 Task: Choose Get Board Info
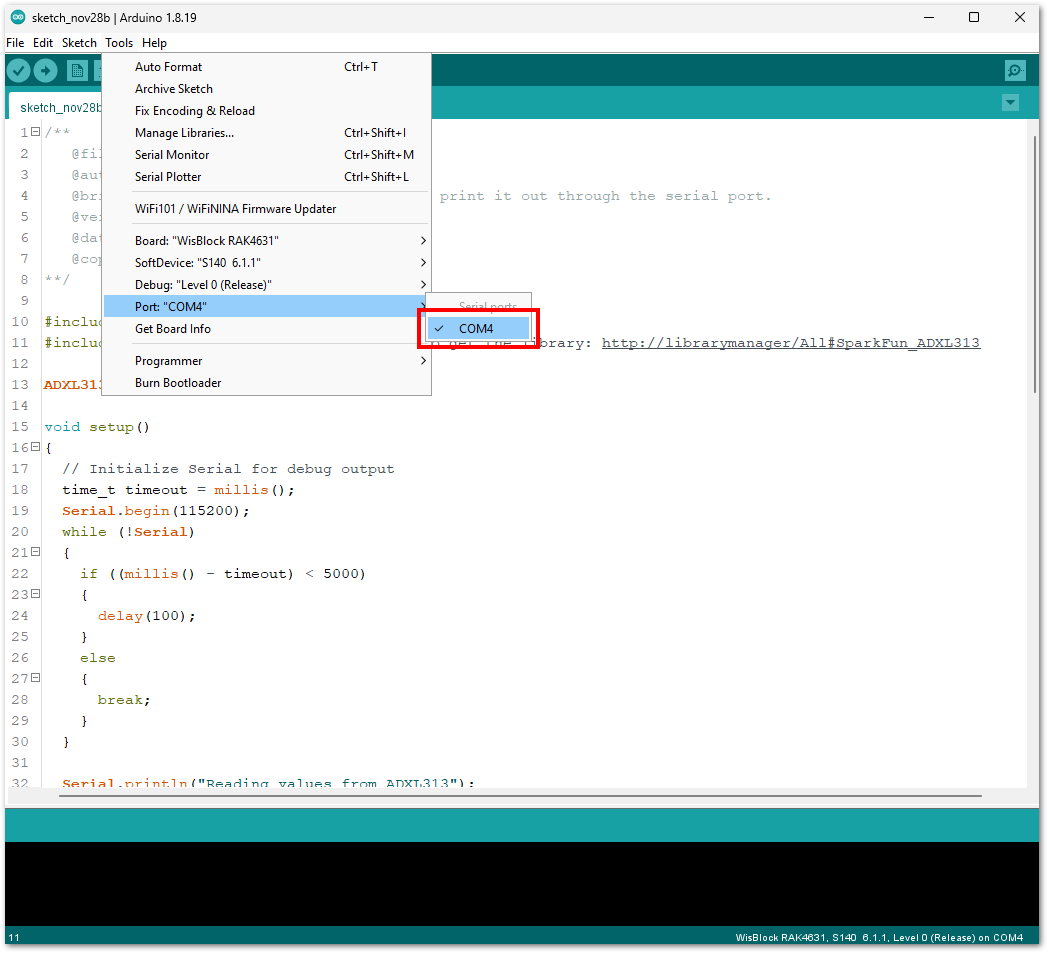266,329
